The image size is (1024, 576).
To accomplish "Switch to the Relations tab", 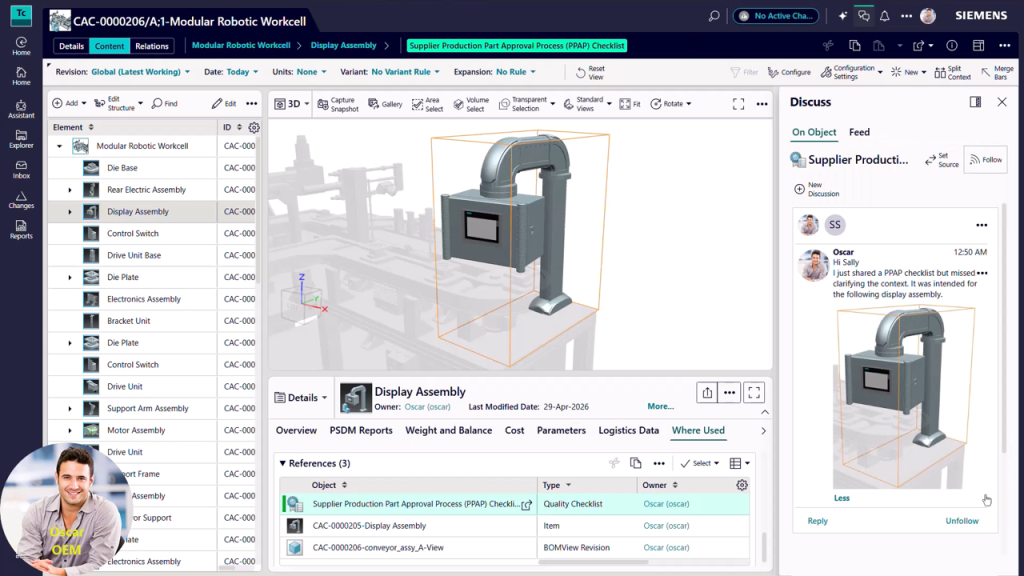I will [x=152, y=46].
